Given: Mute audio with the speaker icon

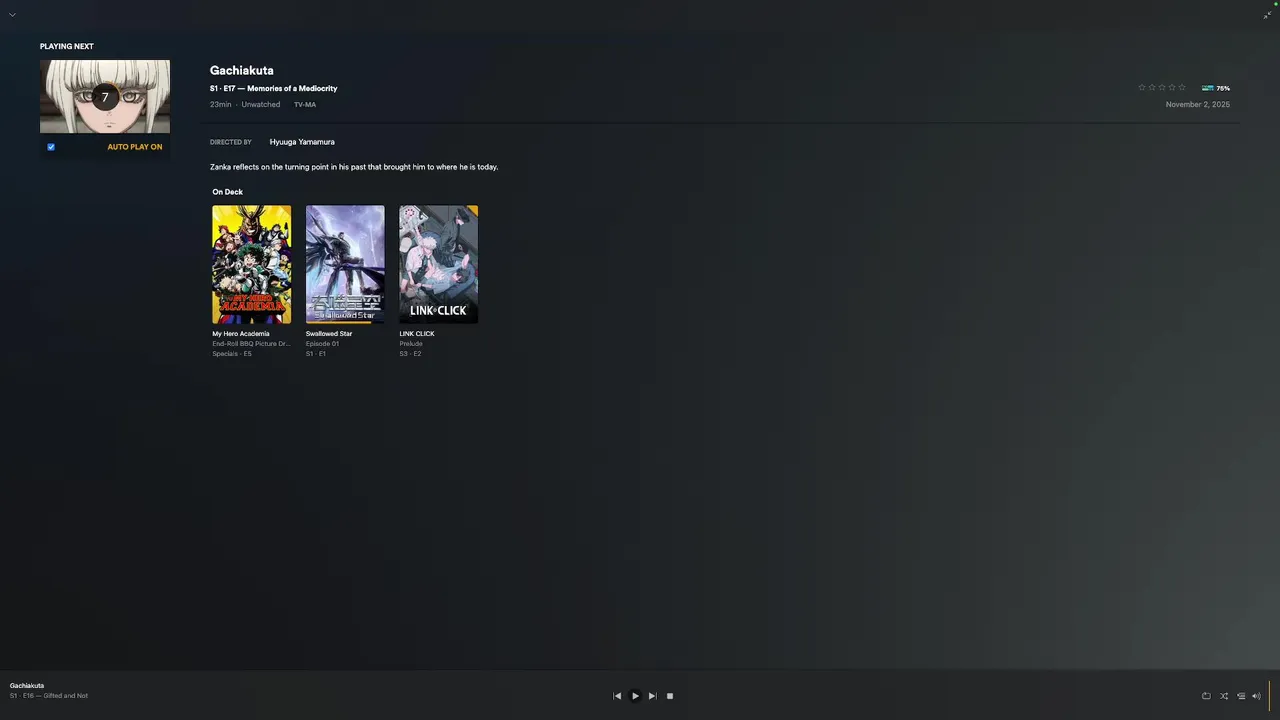Looking at the screenshot, I should [x=1257, y=696].
